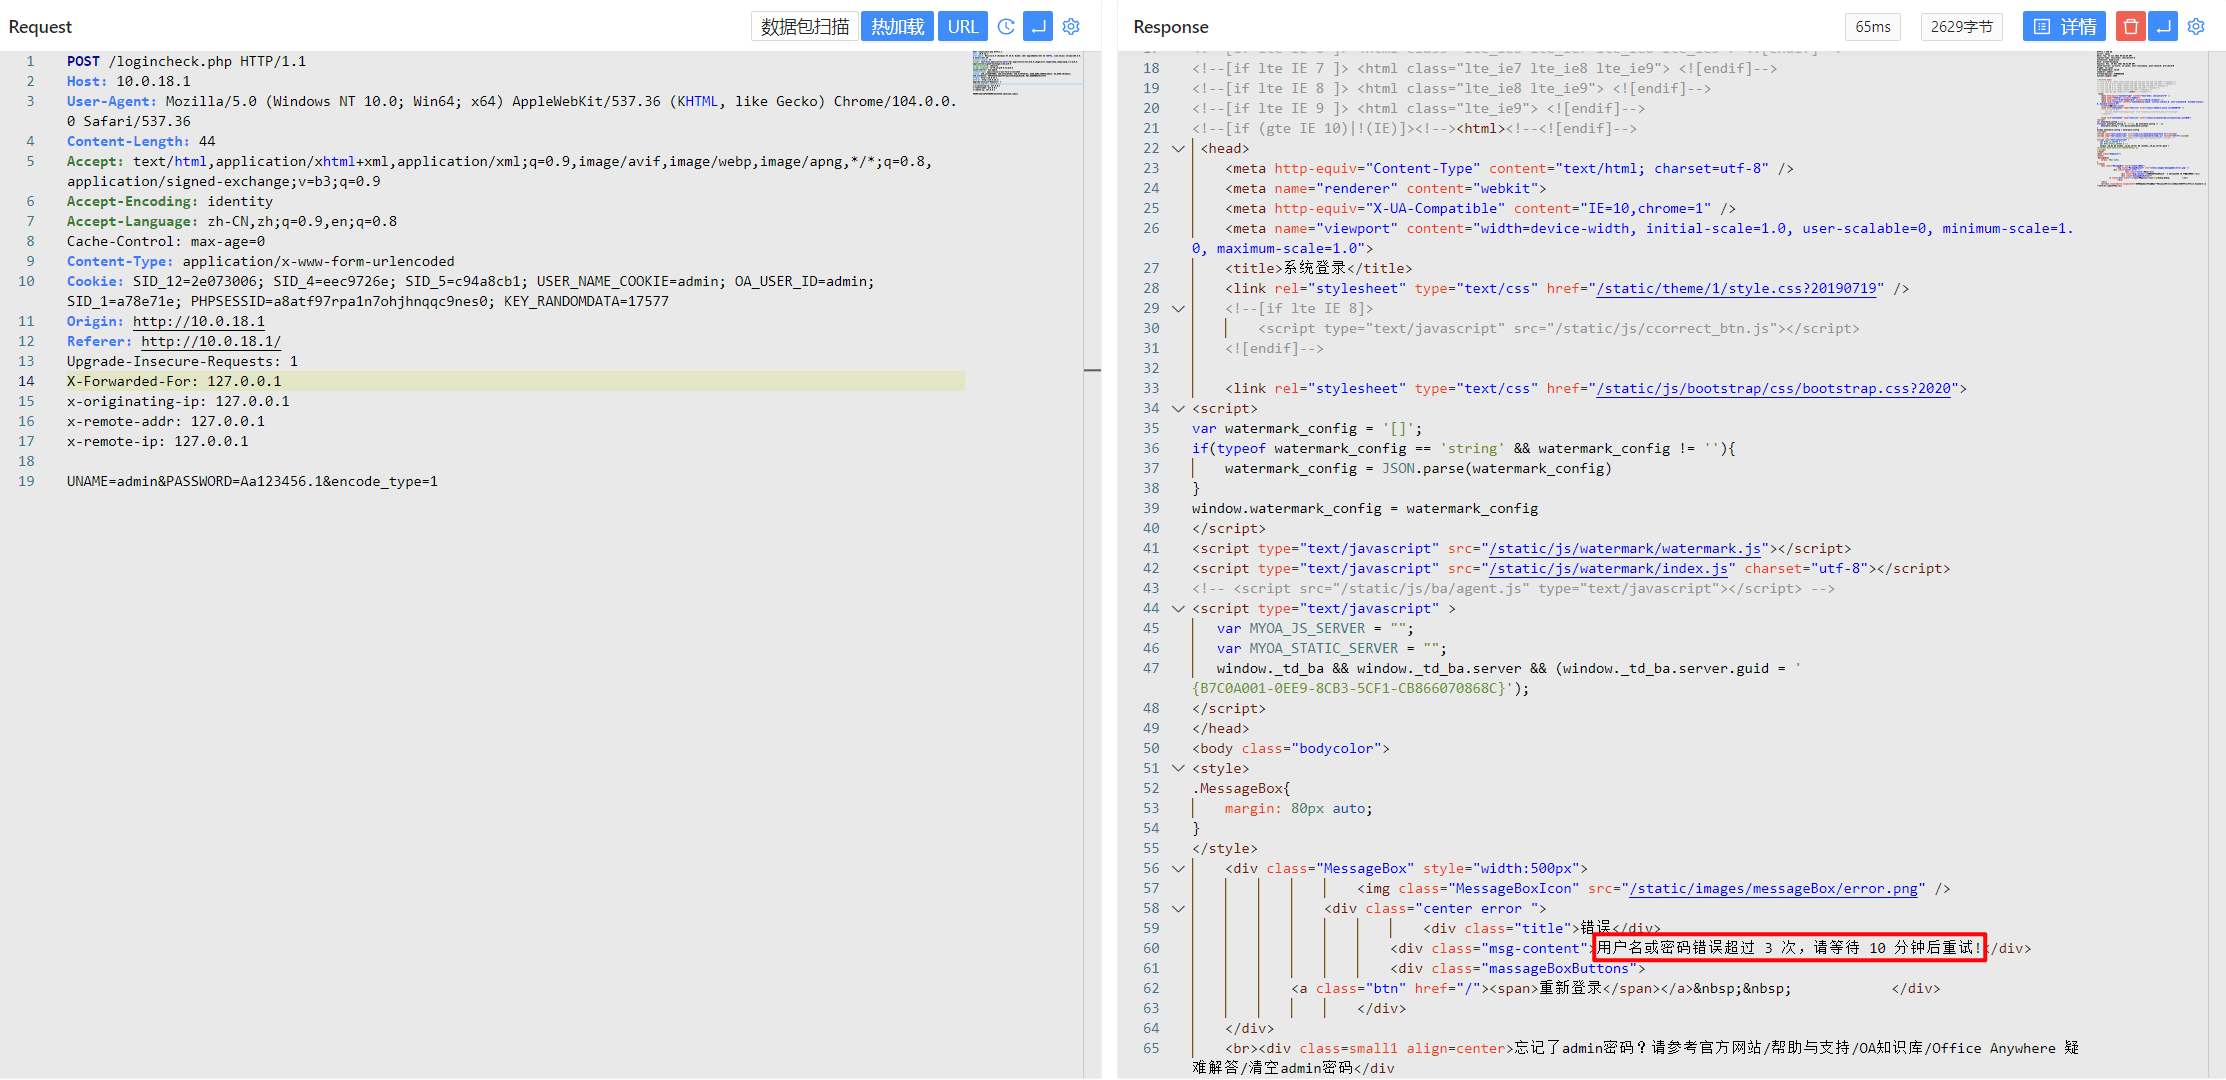Collapse the IE 8 comment fold at line 29
This screenshot has height=1080, width=2226.
[x=1178, y=309]
